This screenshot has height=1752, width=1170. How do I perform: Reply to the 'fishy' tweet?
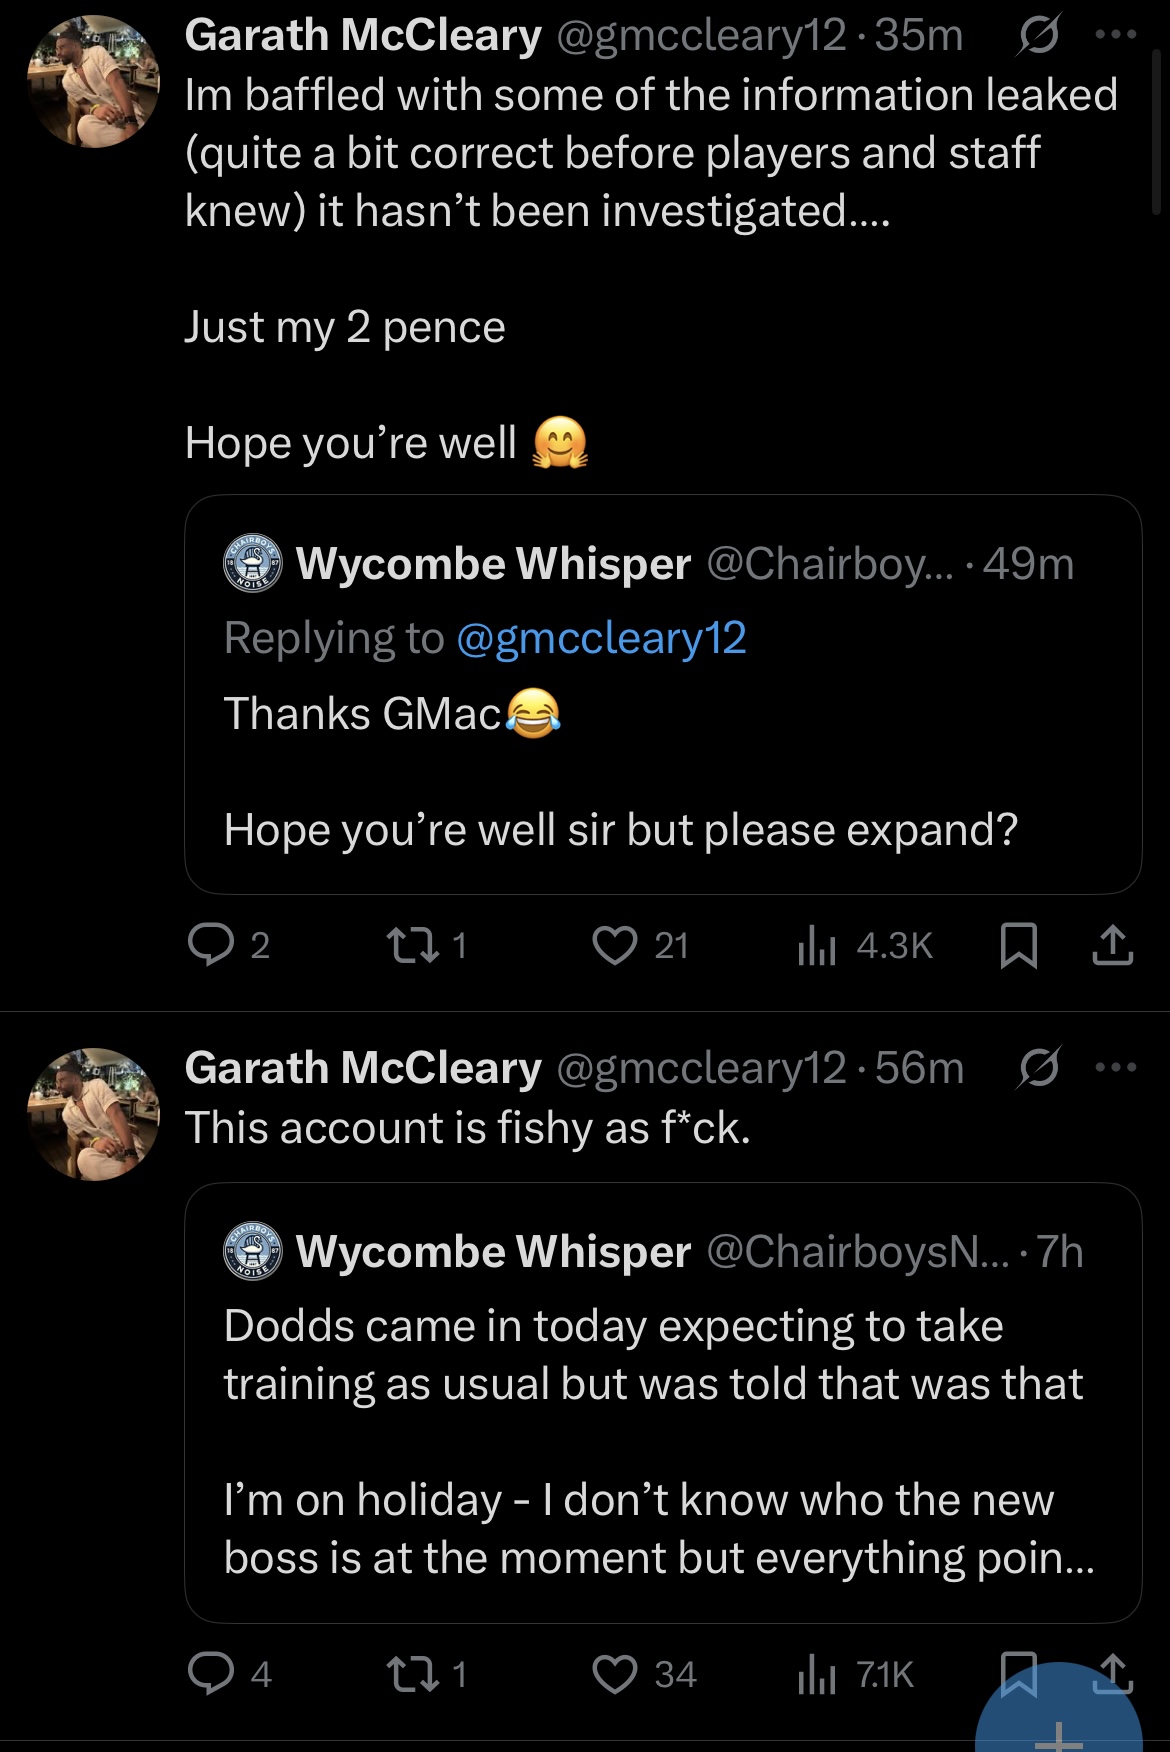[x=211, y=1674]
